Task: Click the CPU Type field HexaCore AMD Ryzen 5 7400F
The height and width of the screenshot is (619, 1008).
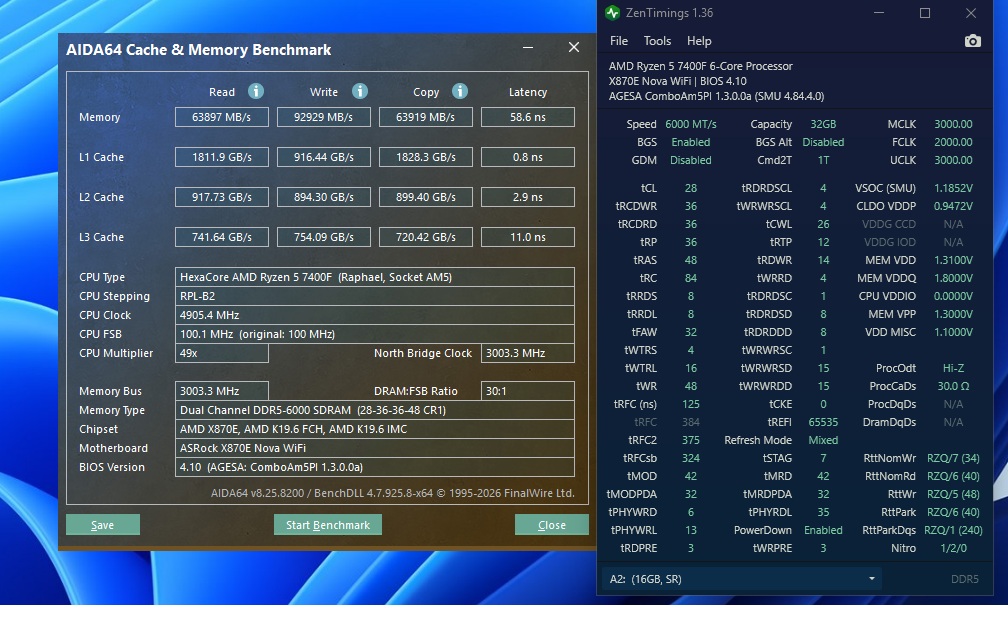Action: pos(375,277)
